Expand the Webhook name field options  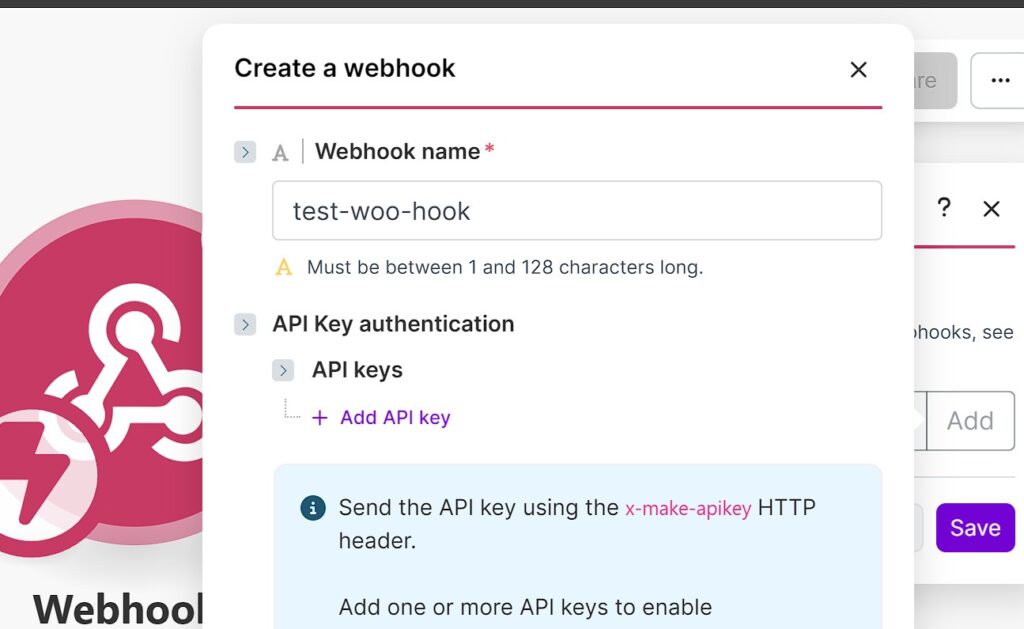coord(245,152)
